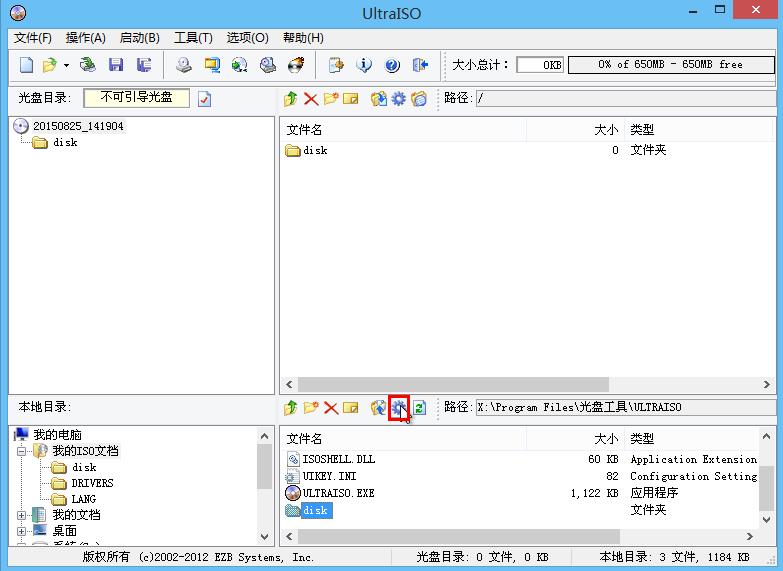Click the New blank document icon
This screenshot has height=571, width=783.
26,65
